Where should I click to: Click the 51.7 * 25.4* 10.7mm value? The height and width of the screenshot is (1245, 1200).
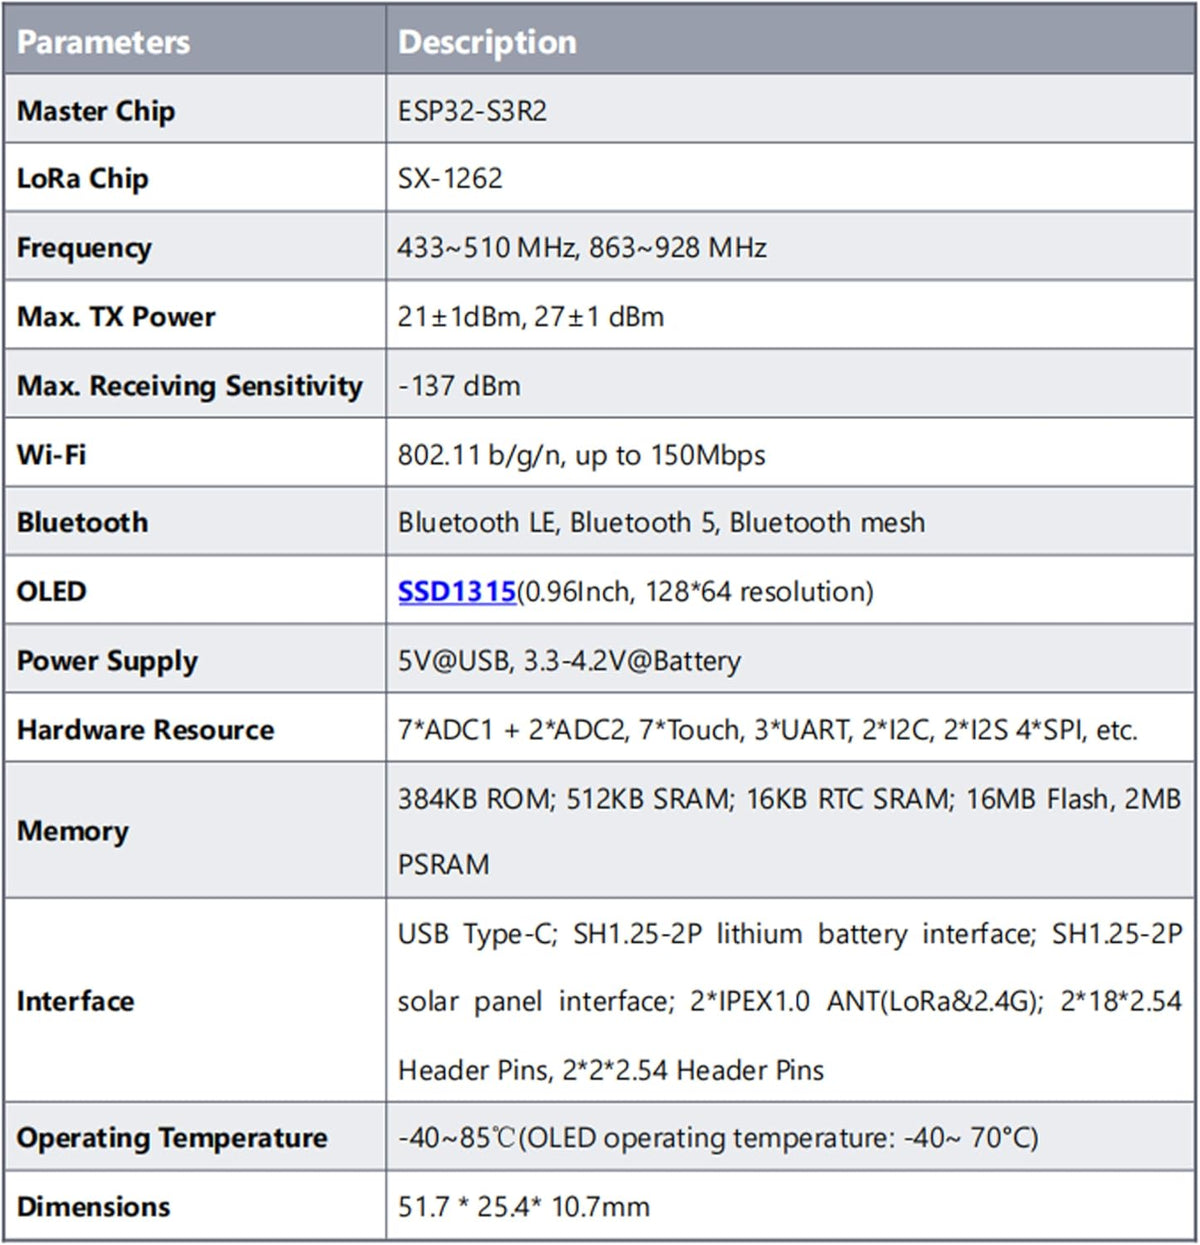pos(524,1207)
